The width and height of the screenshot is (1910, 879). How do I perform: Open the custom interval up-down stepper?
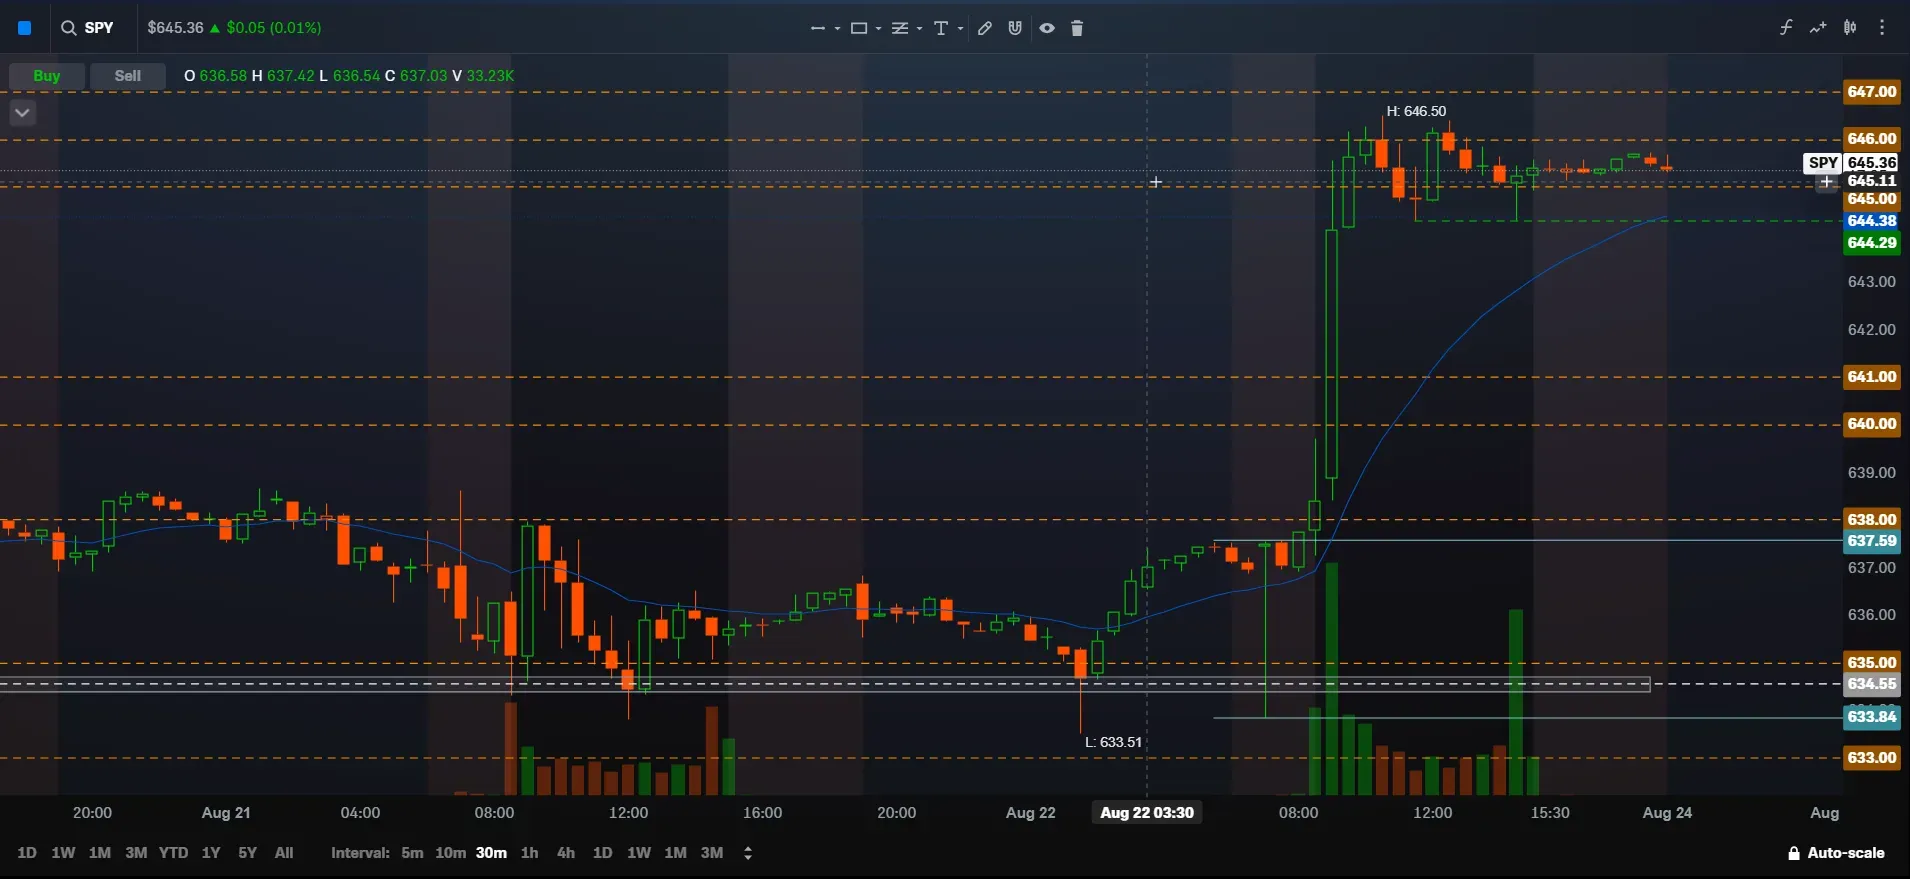coord(748,853)
